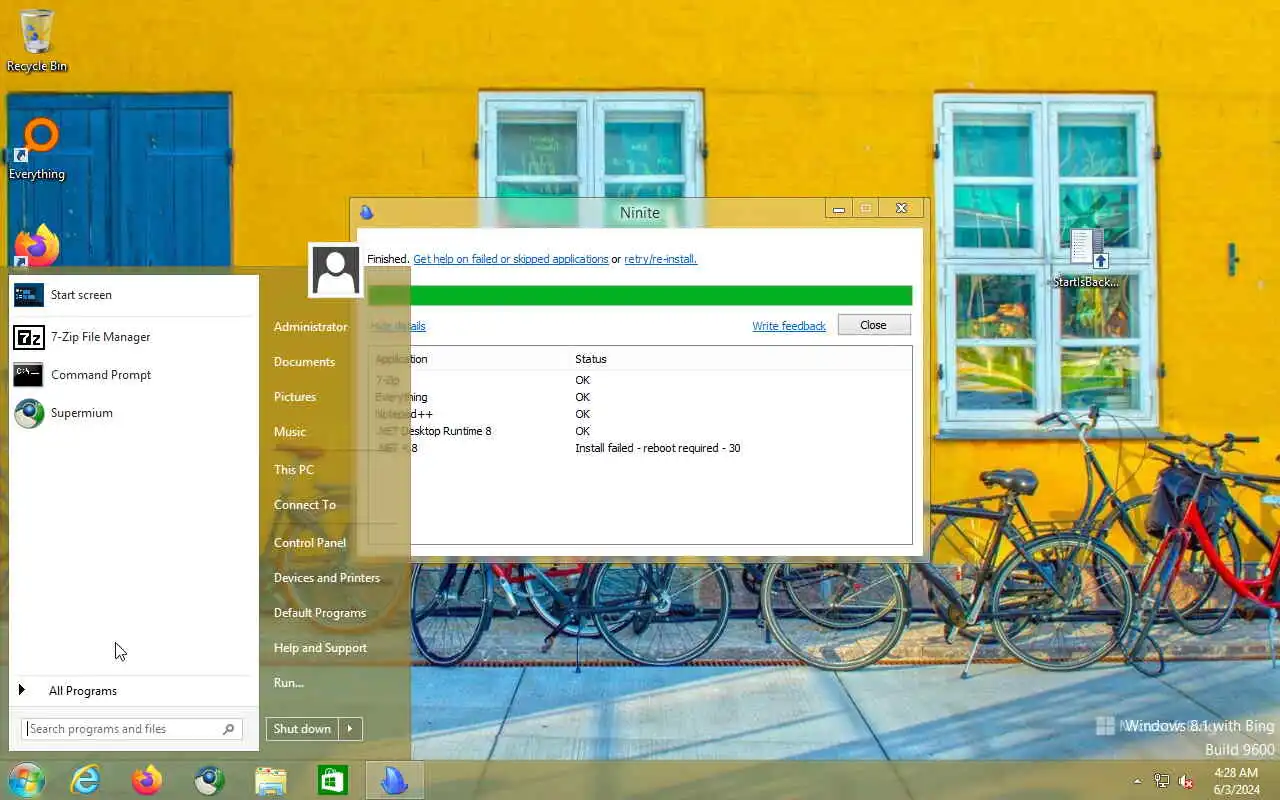The width and height of the screenshot is (1280, 800).
Task: Close the Ninite window with the X
Action: click(x=901, y=209)
